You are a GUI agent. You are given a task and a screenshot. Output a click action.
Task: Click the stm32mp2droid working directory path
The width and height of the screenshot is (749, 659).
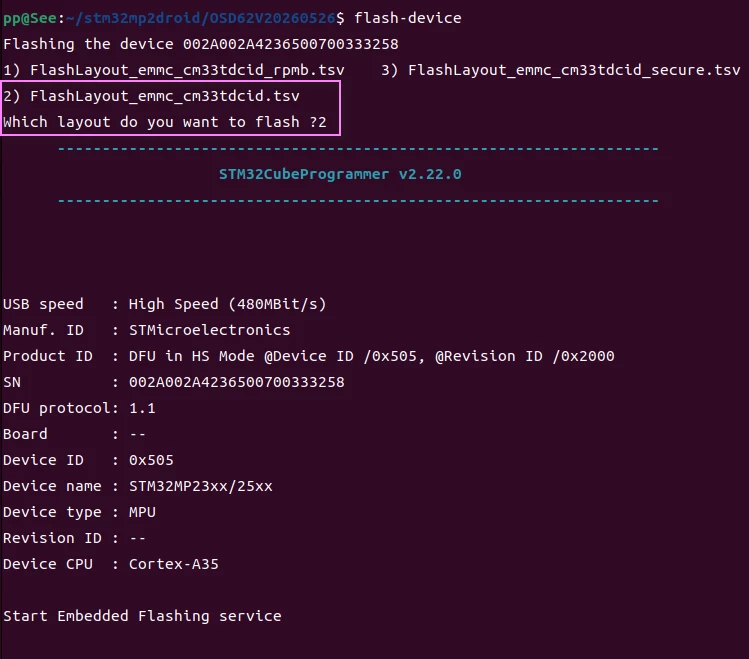click(x=201, y=19)
